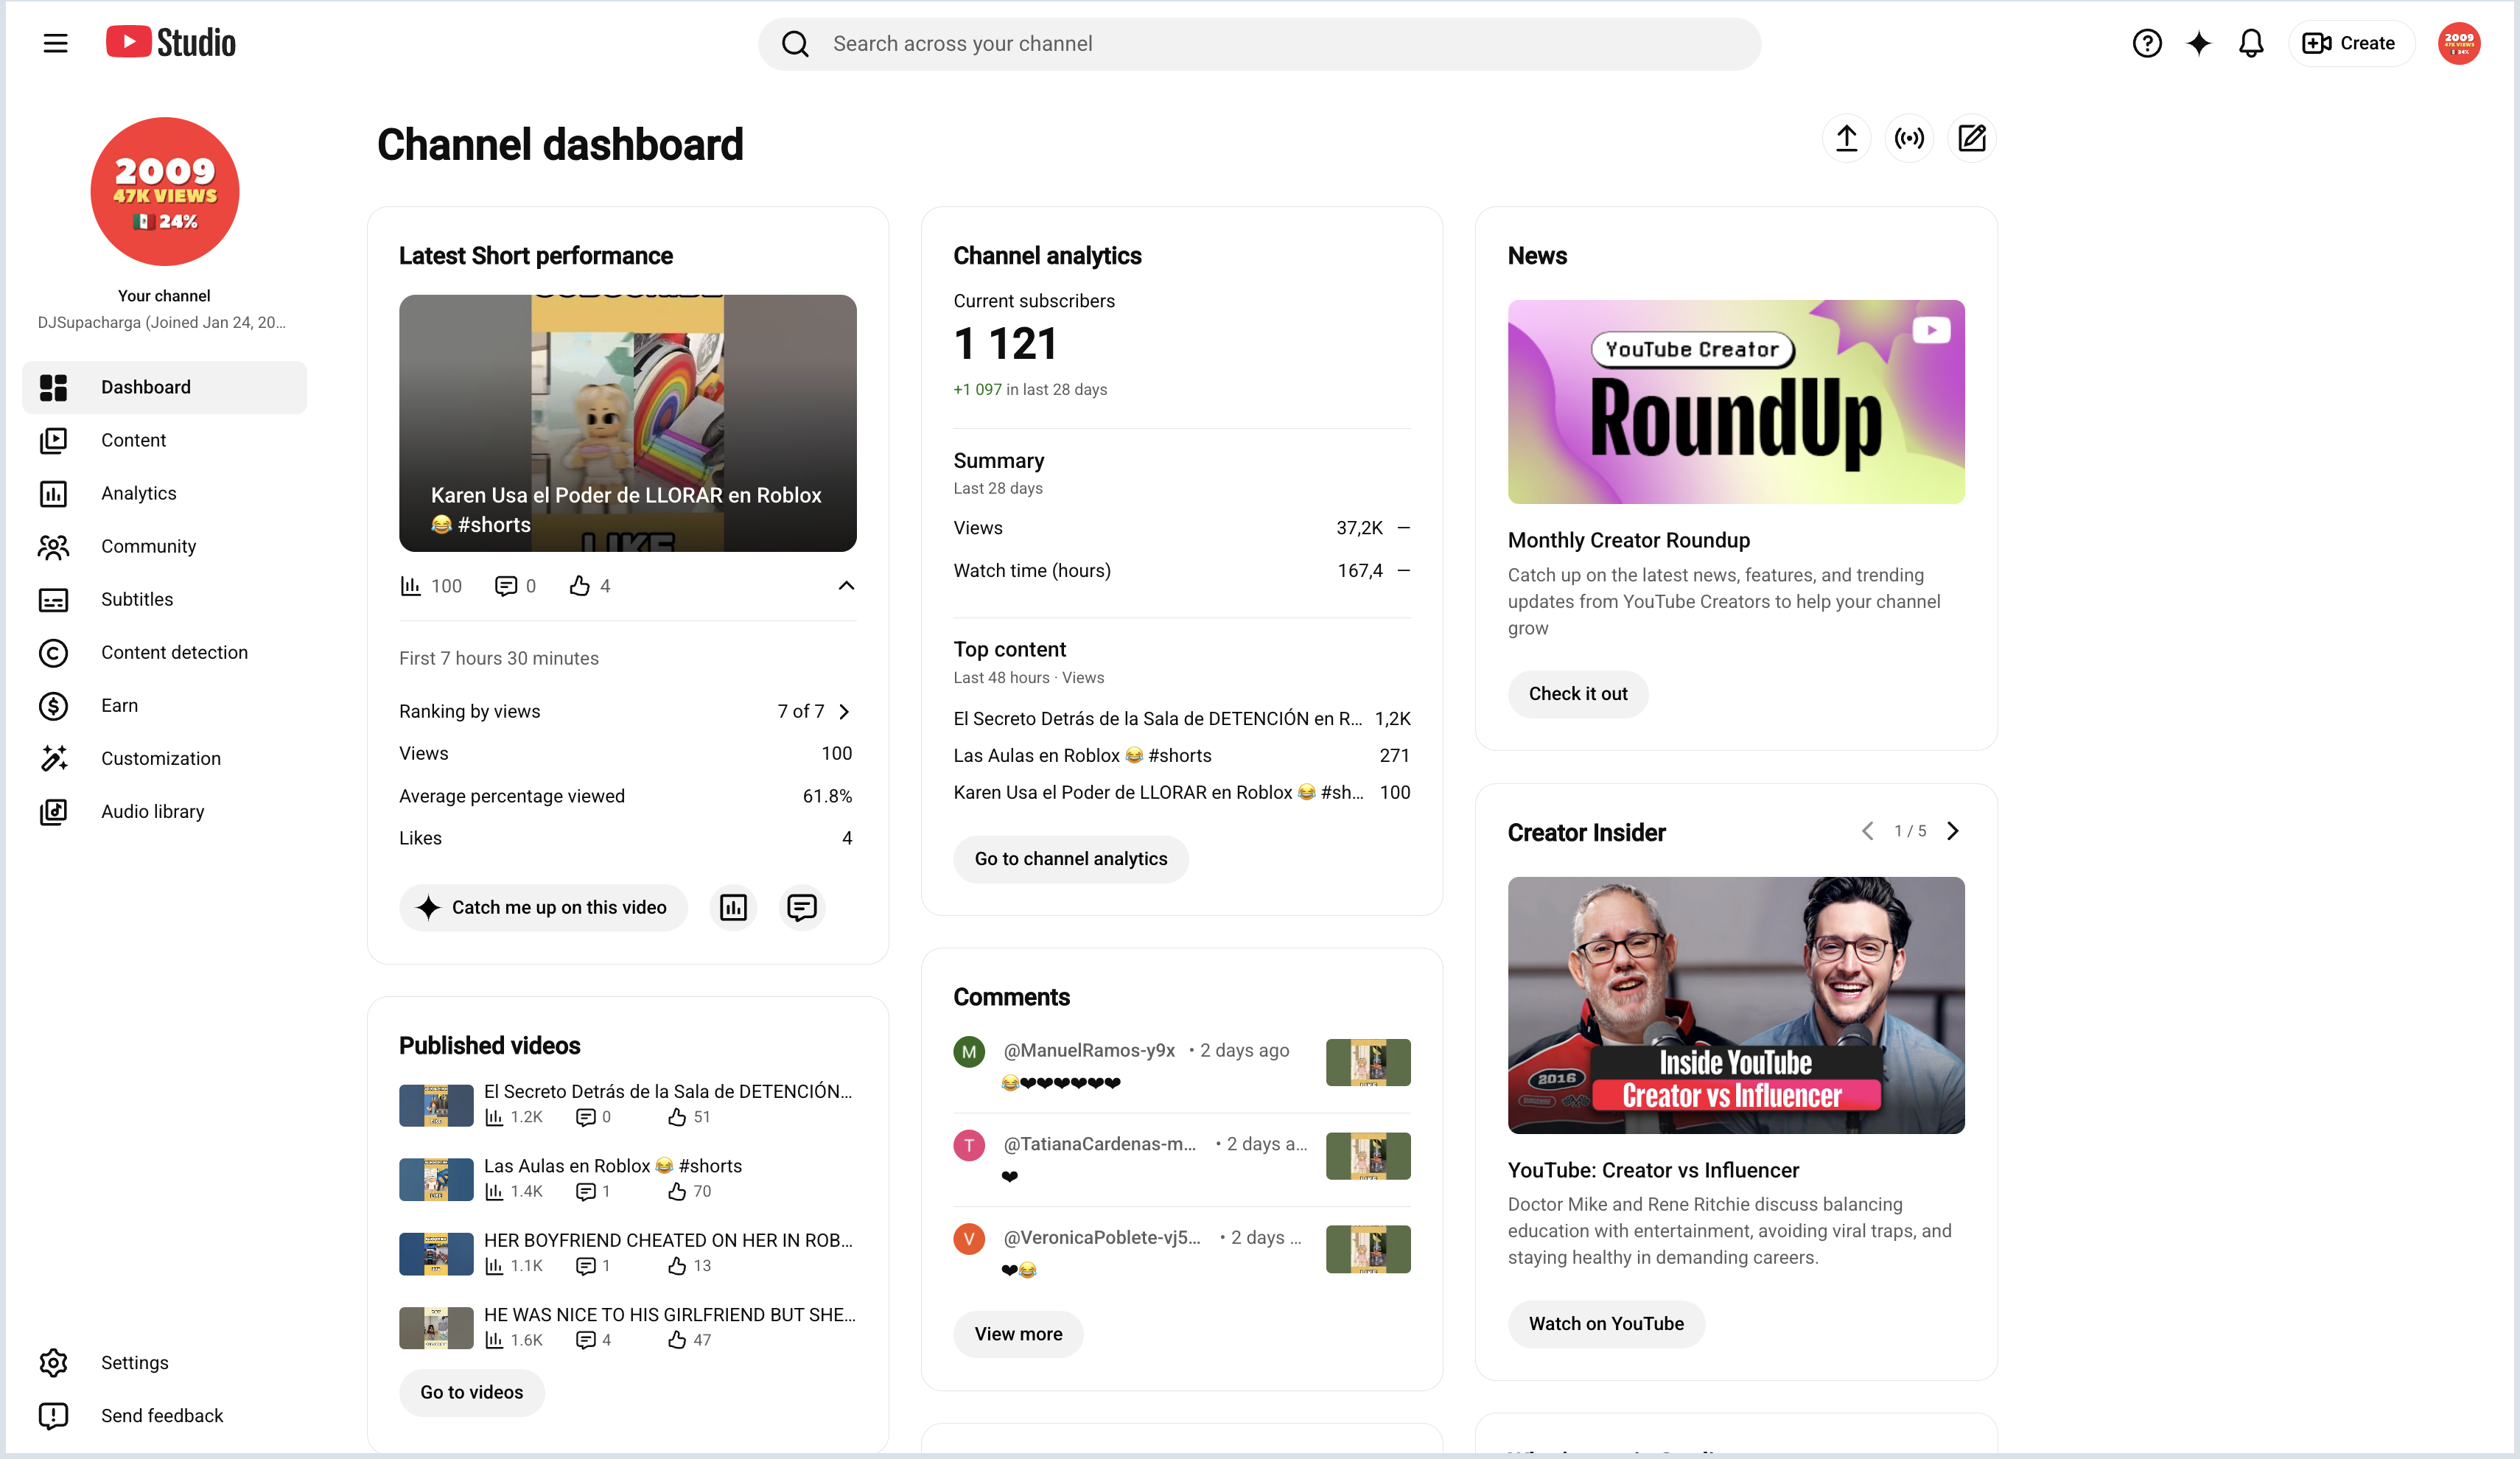Image resolution: width=2520 pixels, height=1459 pixels.
Task: Open HE WAS NICE TO HIS GIRLFRIEND video
Action: [627, 1327]
